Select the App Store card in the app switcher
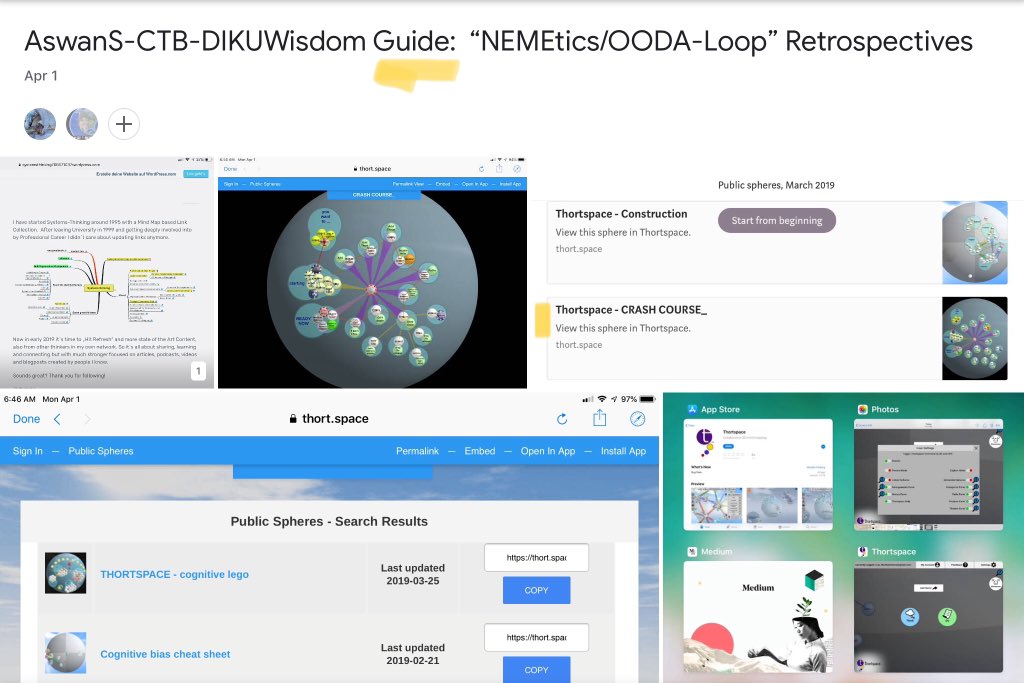Image resolution: width=1024 pixels, height=683 pixels. (758, 475)
